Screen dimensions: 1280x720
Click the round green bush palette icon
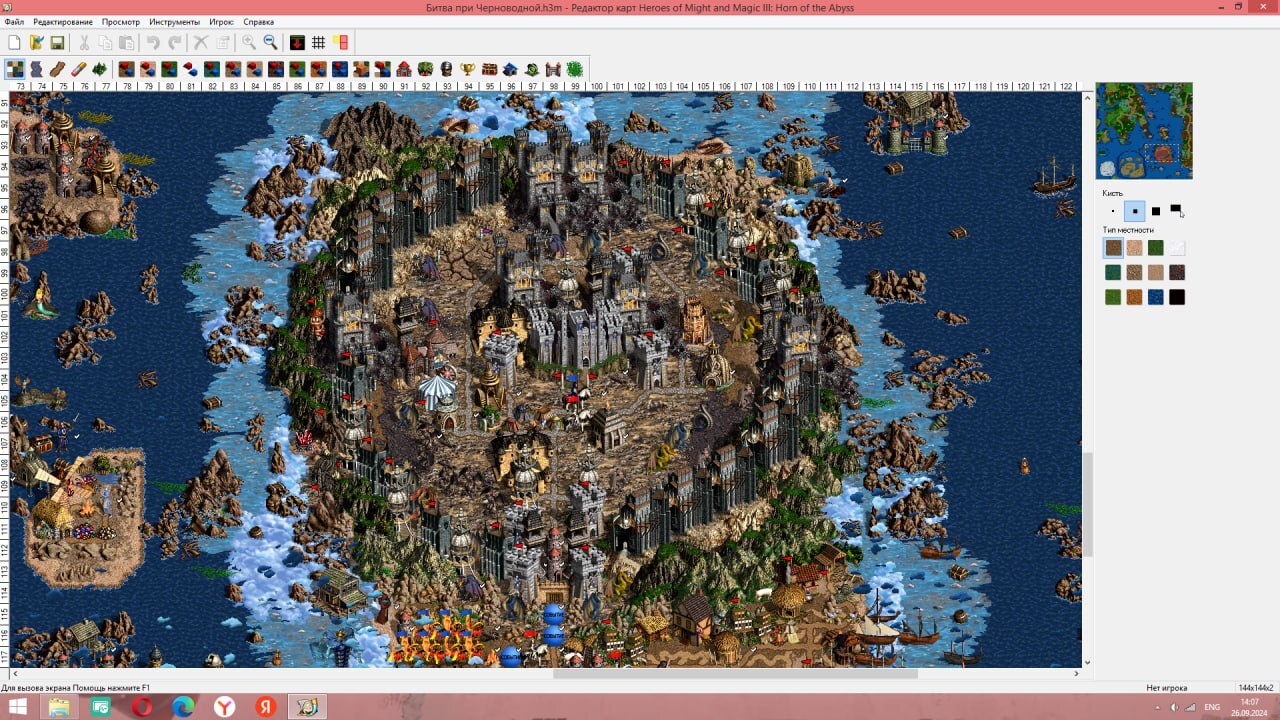click(575, 69)
